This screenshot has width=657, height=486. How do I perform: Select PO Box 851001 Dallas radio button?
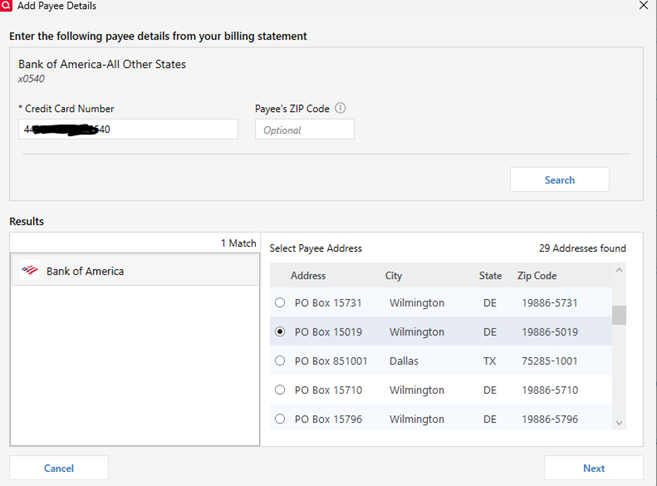280,361
